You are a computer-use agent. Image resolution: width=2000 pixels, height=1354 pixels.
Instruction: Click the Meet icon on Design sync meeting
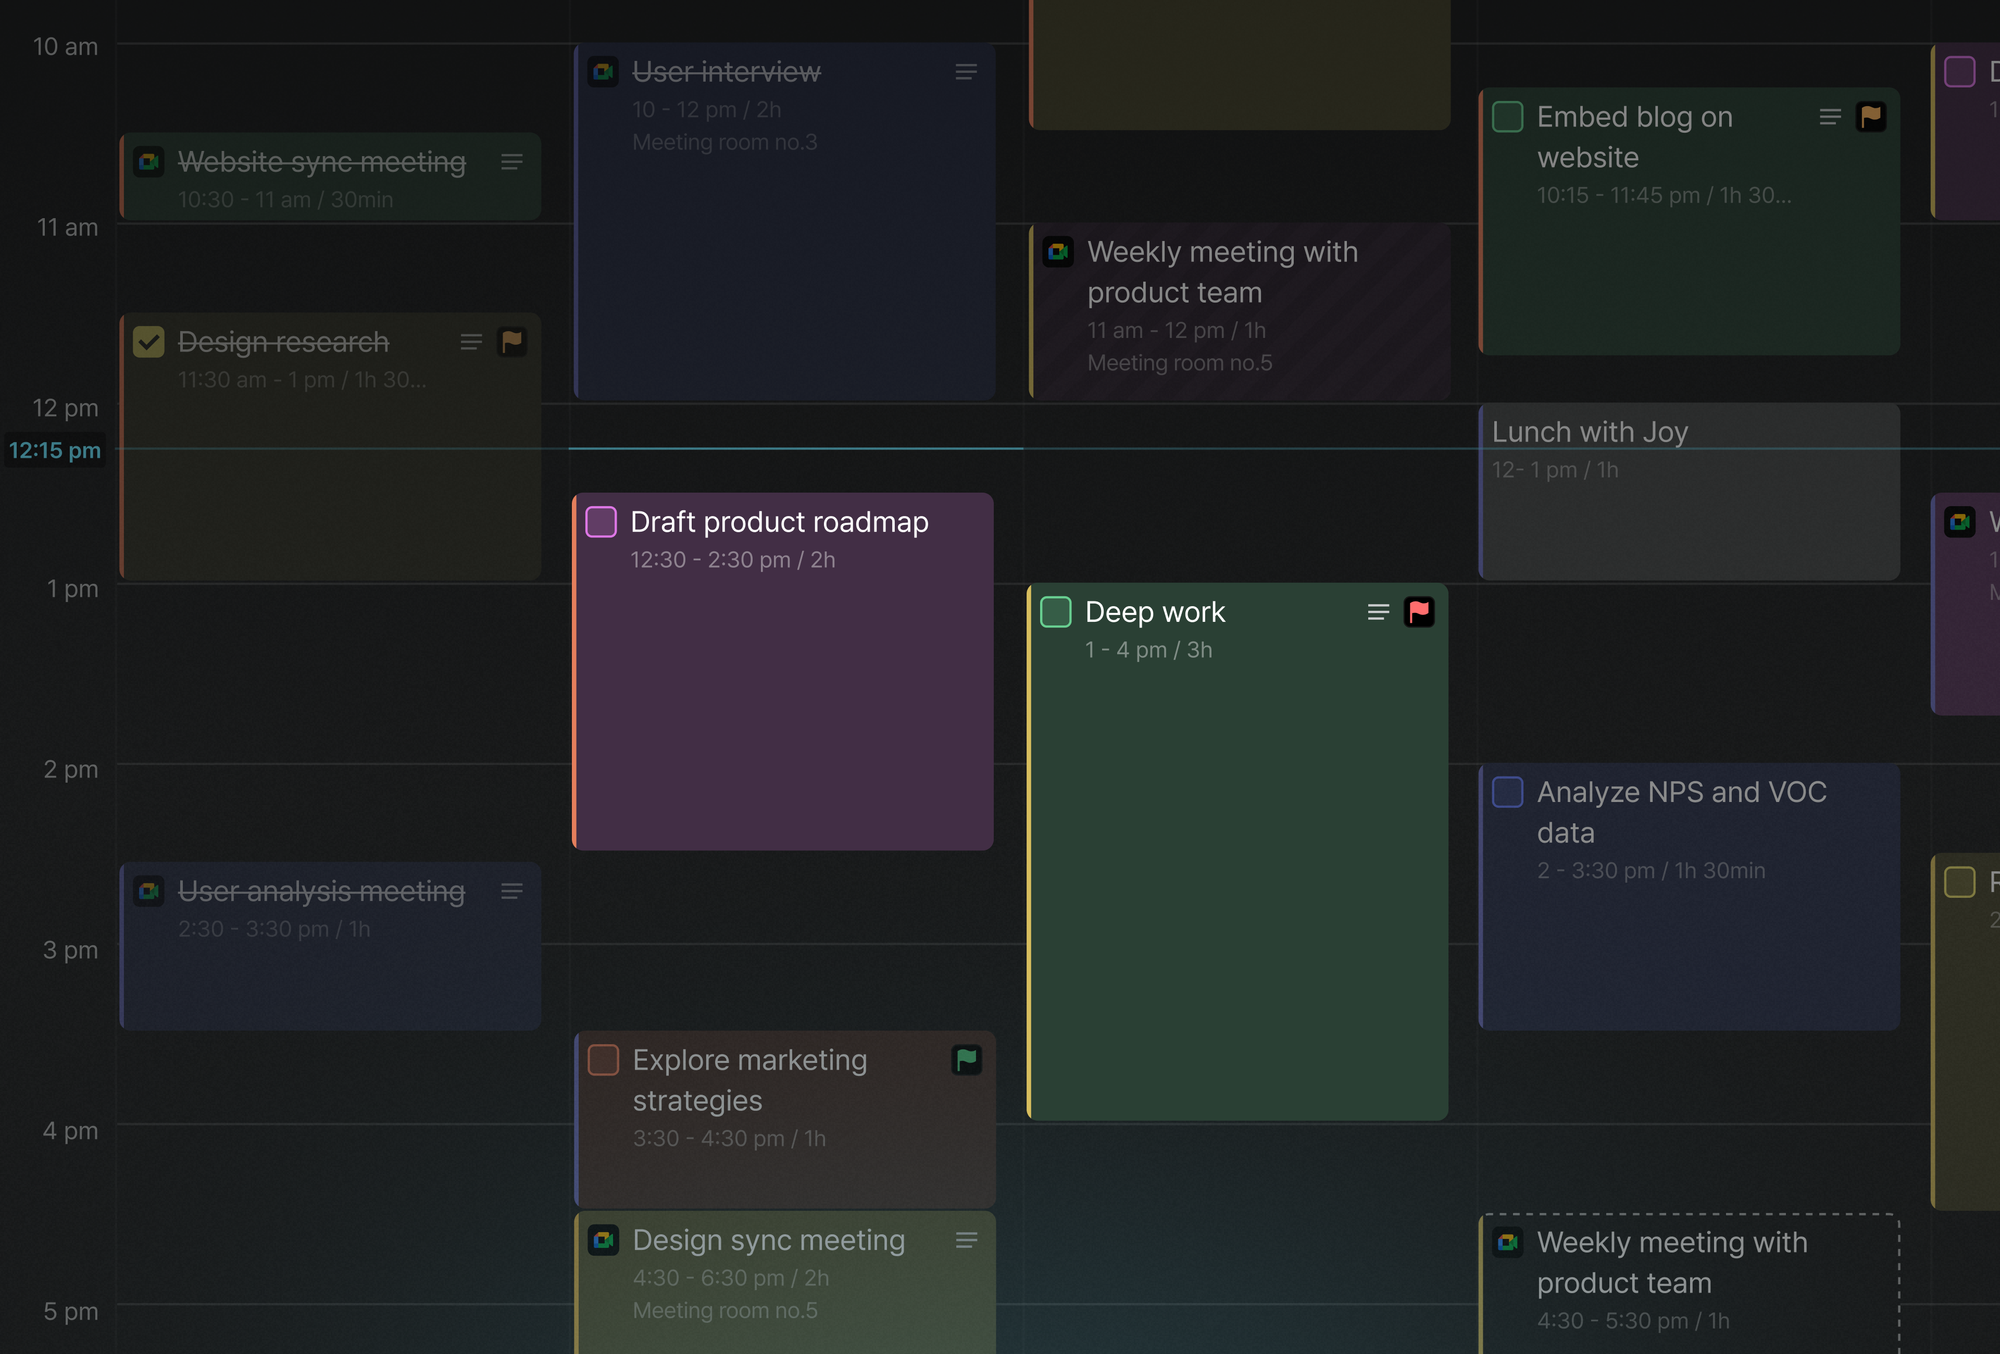603,1240
